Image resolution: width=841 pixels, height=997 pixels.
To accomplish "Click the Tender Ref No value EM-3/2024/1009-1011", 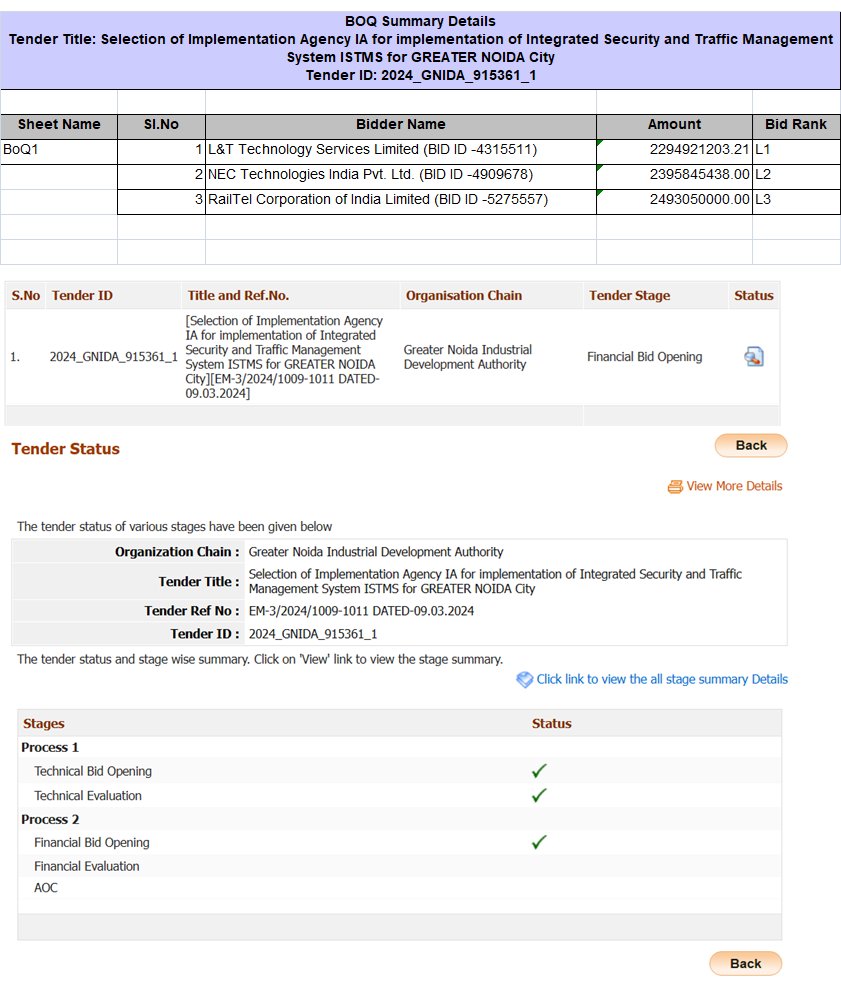I will tap(361, 611).
